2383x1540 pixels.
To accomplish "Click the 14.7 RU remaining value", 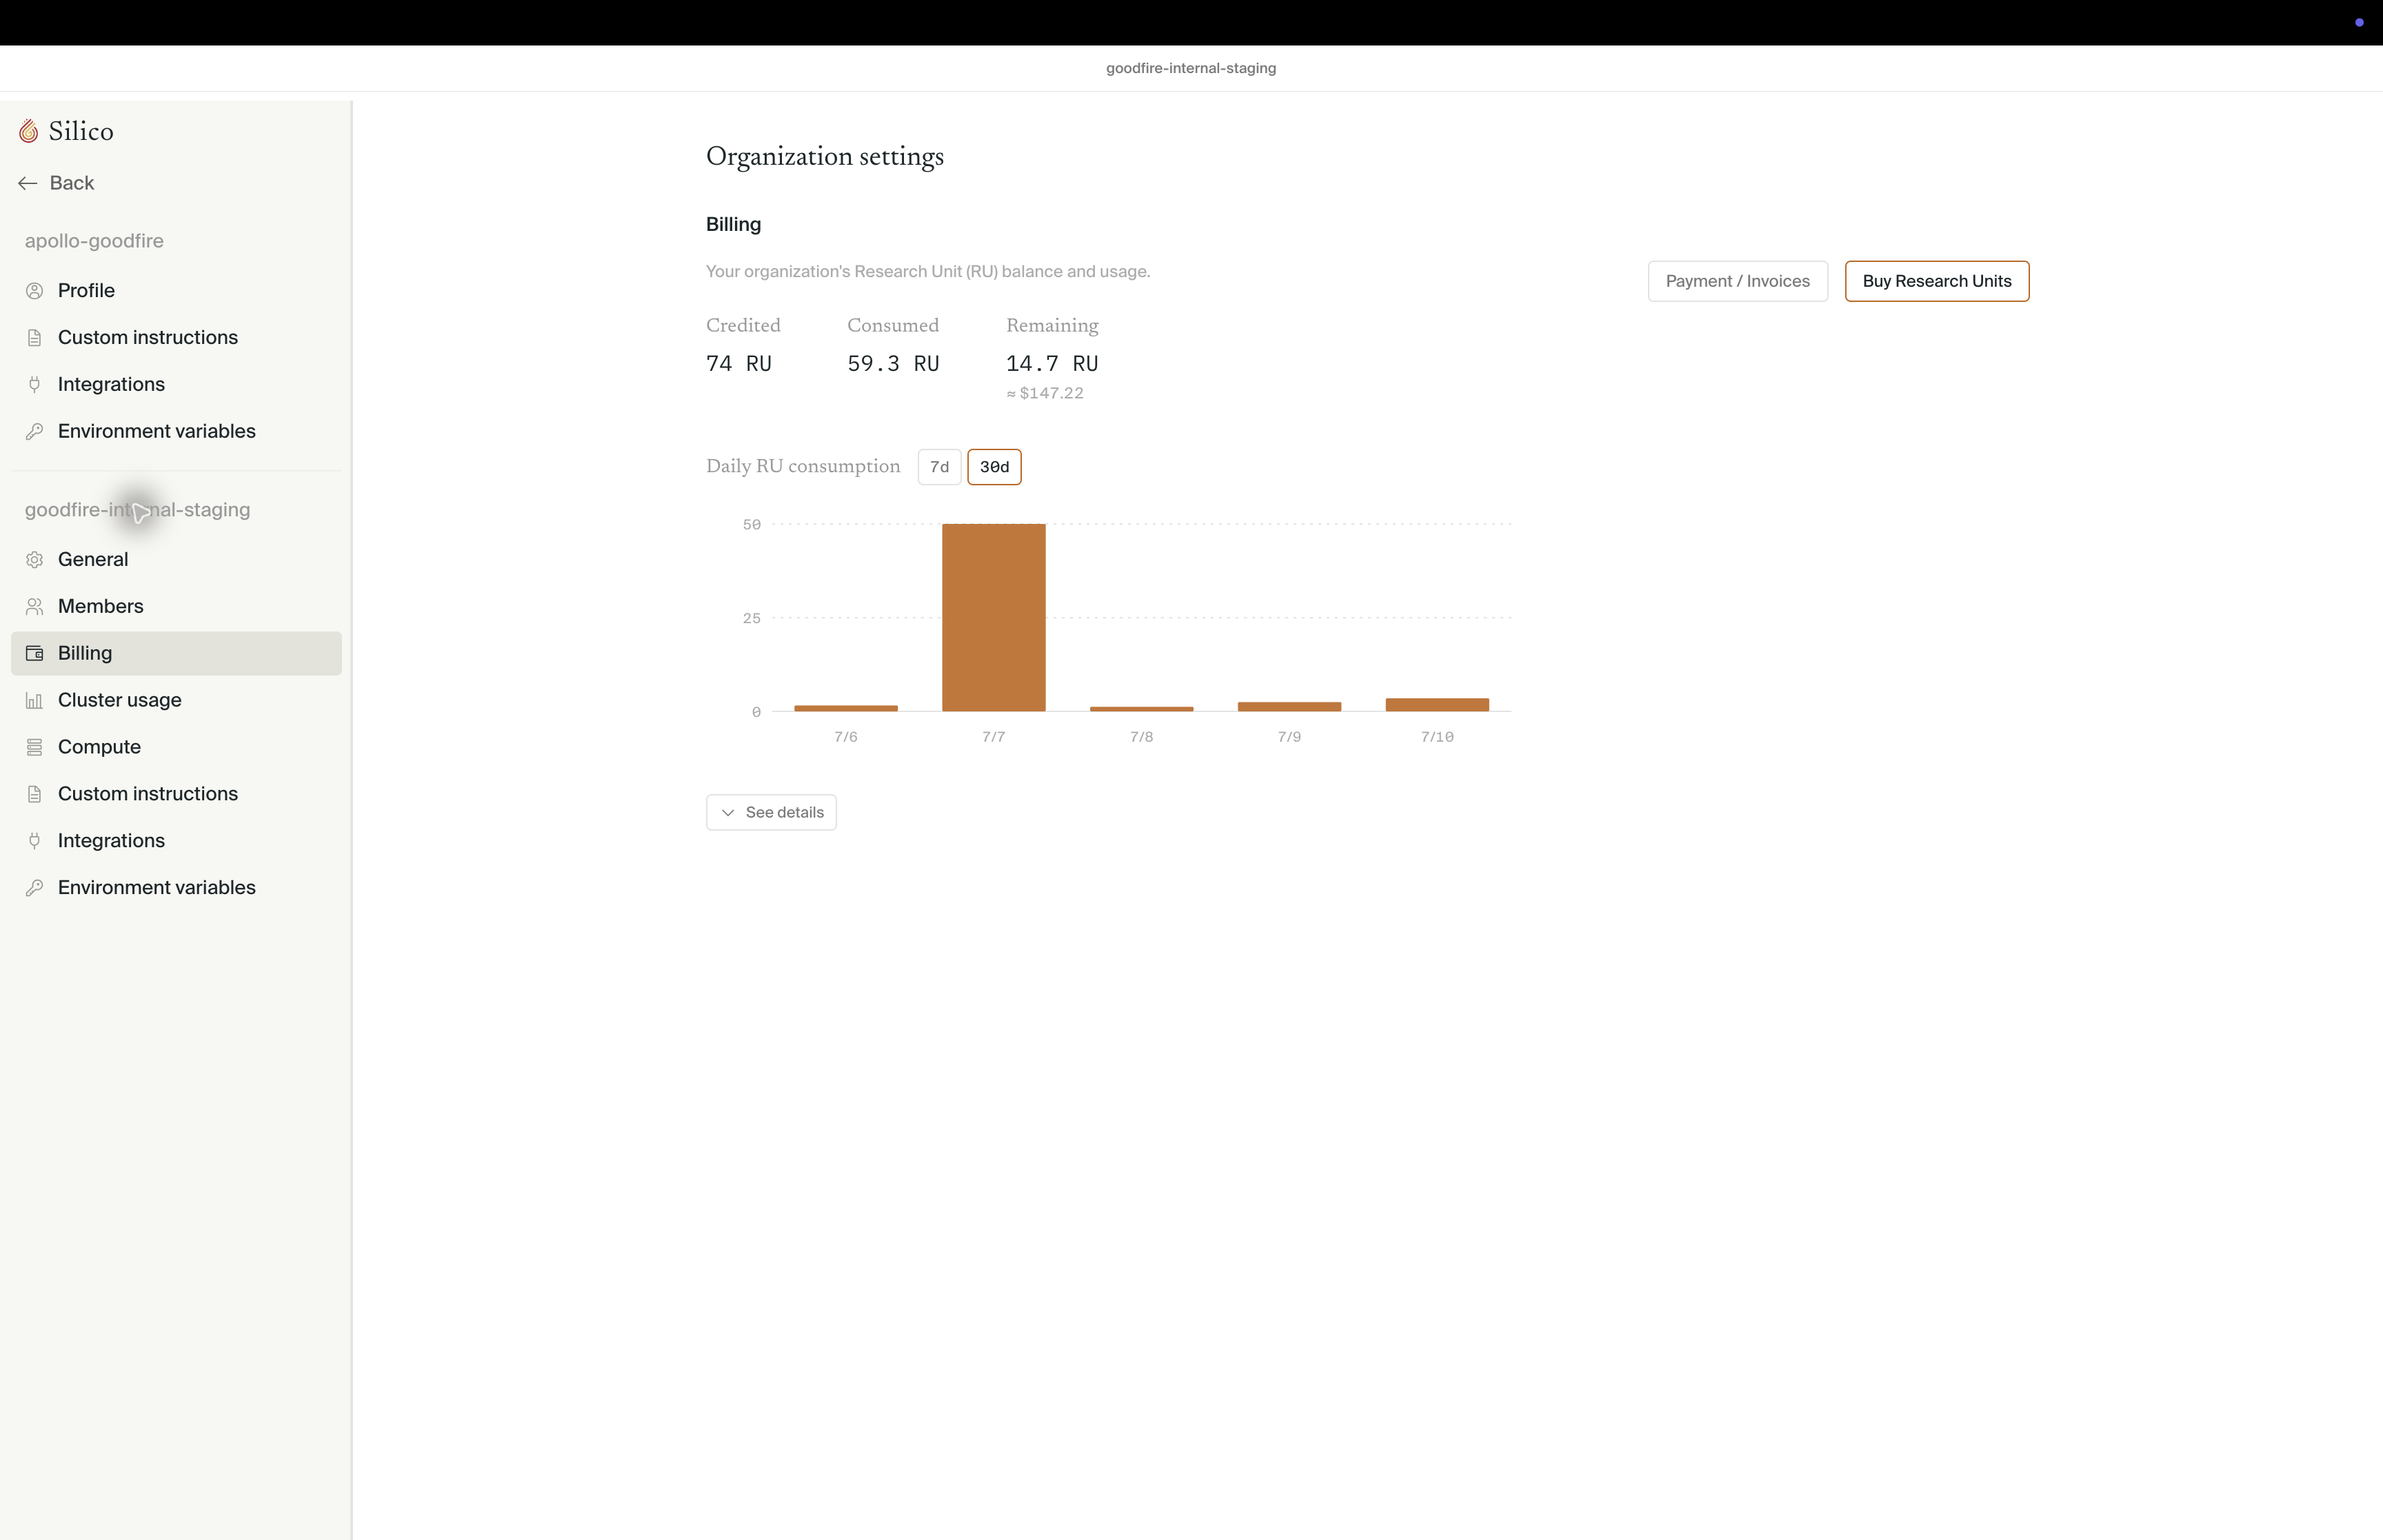I will (x=1052, y=364).
